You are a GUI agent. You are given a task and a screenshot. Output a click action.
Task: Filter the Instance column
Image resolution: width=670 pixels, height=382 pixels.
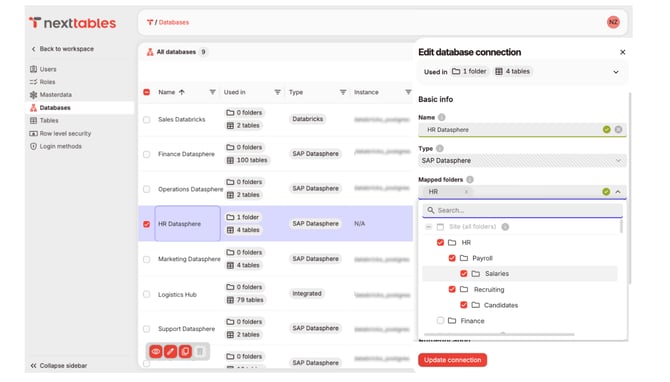pos(408,92)
